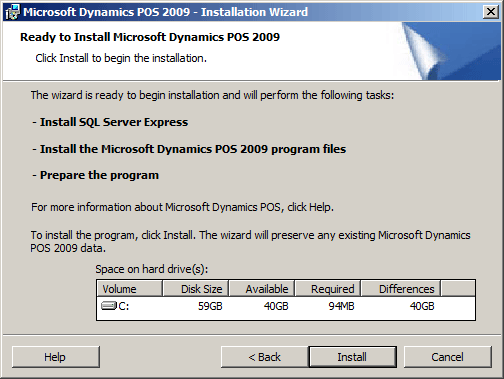The image size is (504, 379).
Task: Click the Required column header
Action: (328, 289)
